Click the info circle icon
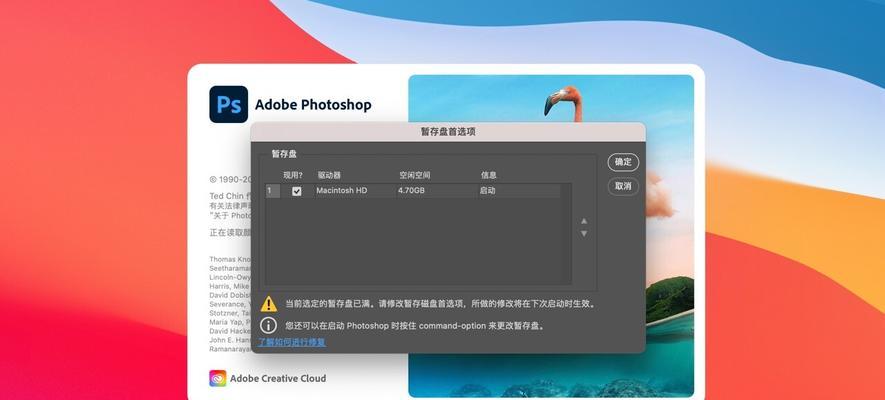This screenshot has width=885, height=400. (269, 326)
